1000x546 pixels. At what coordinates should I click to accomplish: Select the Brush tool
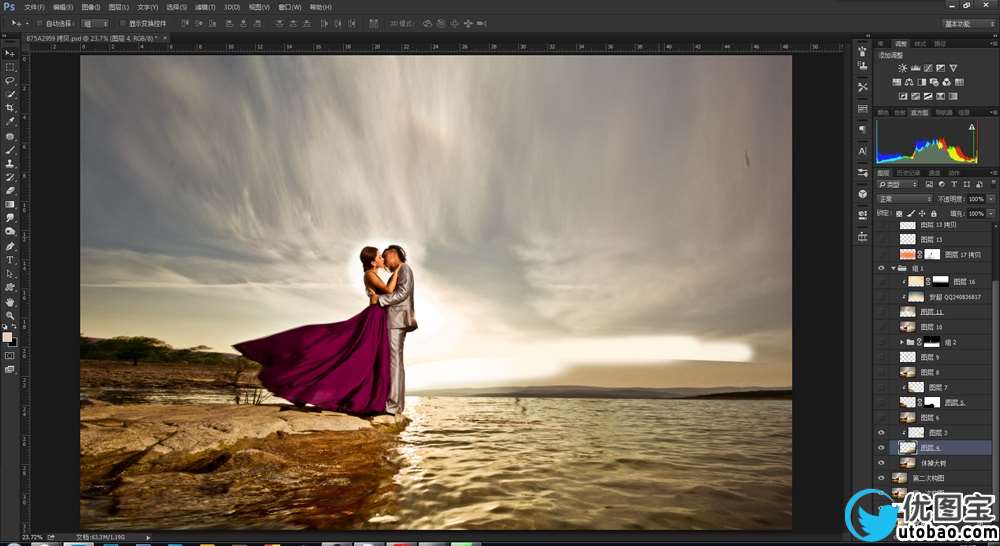click(10, 150)
